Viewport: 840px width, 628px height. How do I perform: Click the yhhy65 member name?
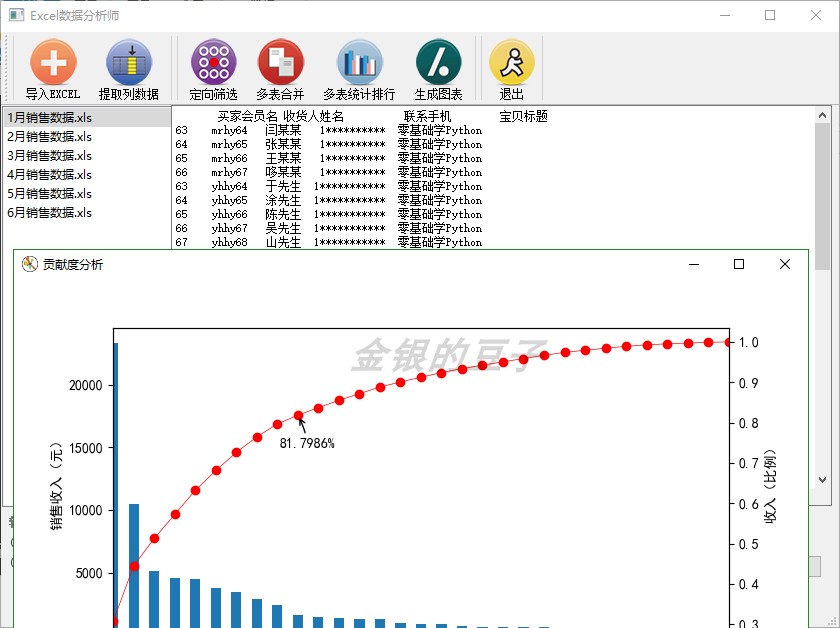[x=229, y=200]
